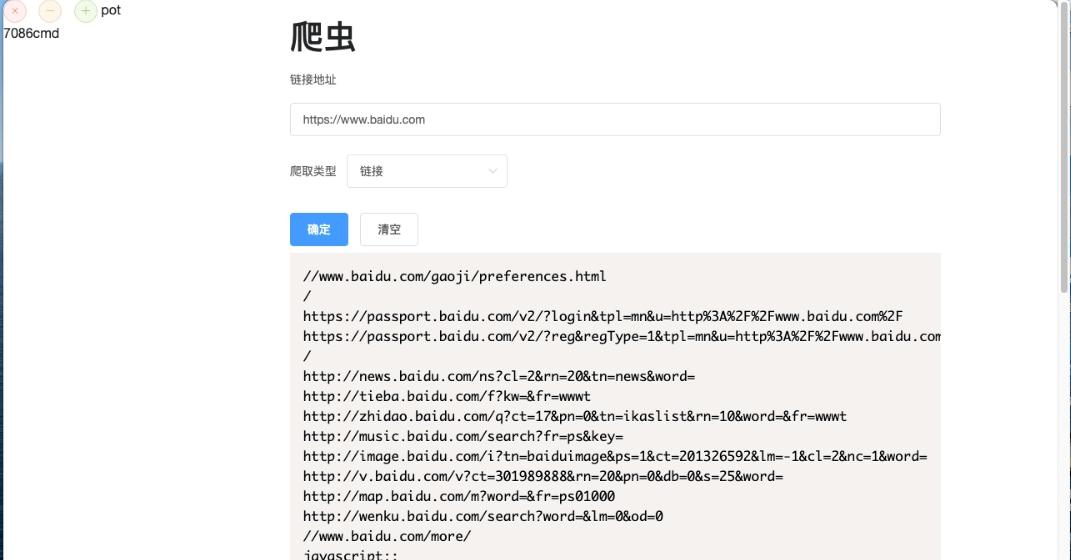Click the green maximize window button
This screenshot has width=1071, height=560.
click(x=85, y=11)
